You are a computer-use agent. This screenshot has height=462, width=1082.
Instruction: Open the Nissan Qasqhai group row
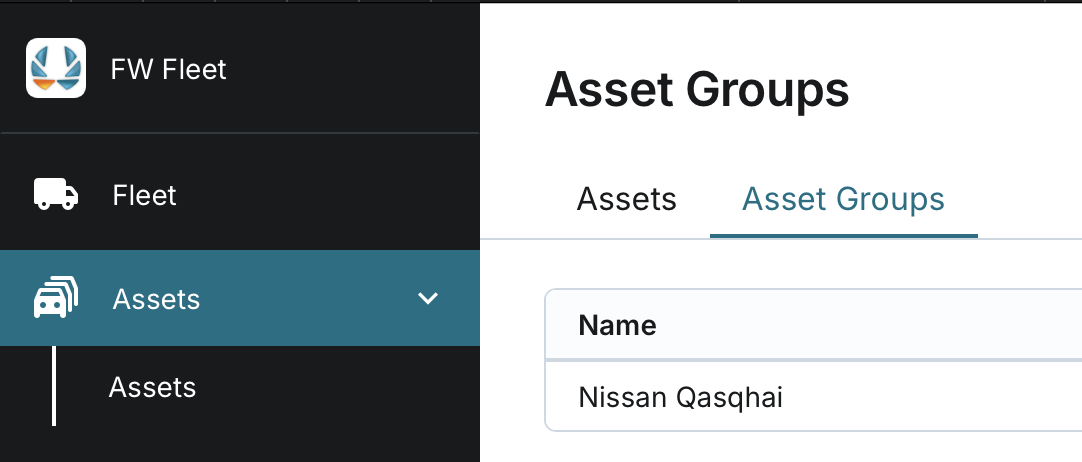pyautogui.click(x=681, y=397)
